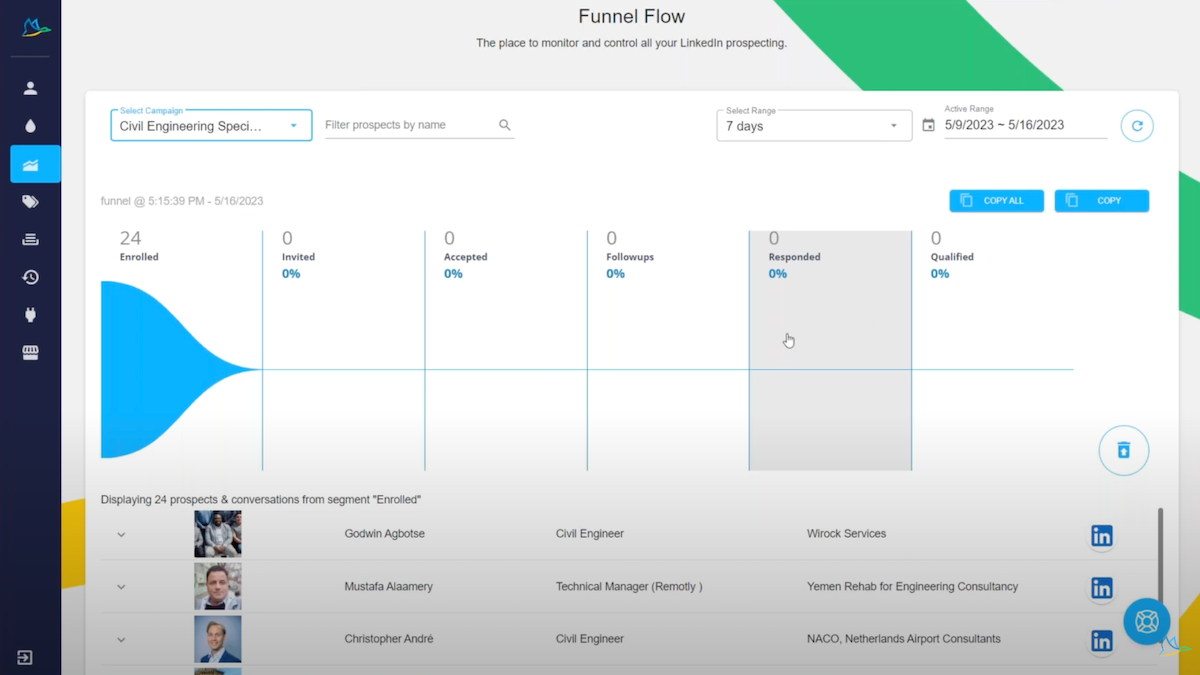Click the bird logo at sidebar top
The image size is (1200, 675).
click(36, 27)
